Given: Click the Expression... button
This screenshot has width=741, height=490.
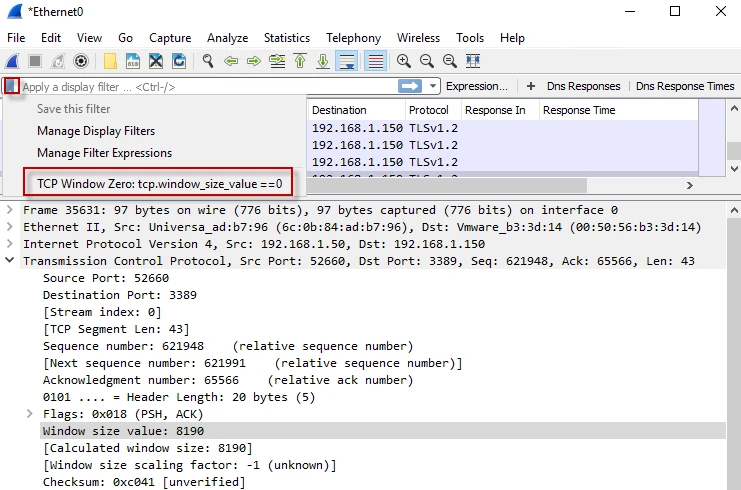Looking at the screenshot, I should [x=476, y=86].
